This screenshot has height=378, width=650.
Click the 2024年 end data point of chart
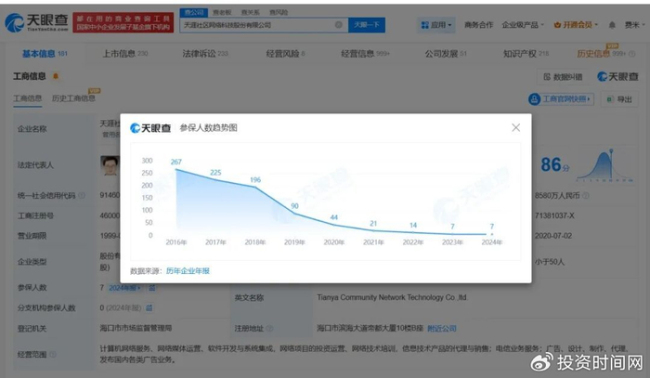point(492,234)
